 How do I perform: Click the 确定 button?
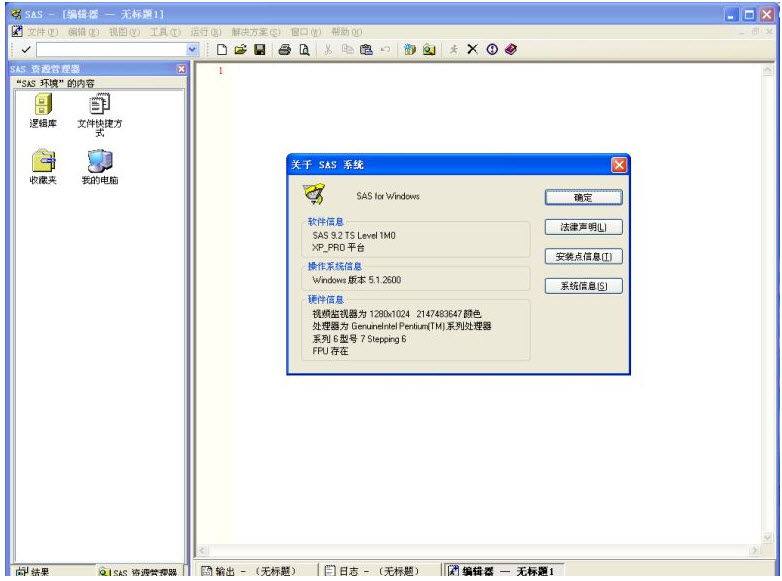[x=584, y=197]
